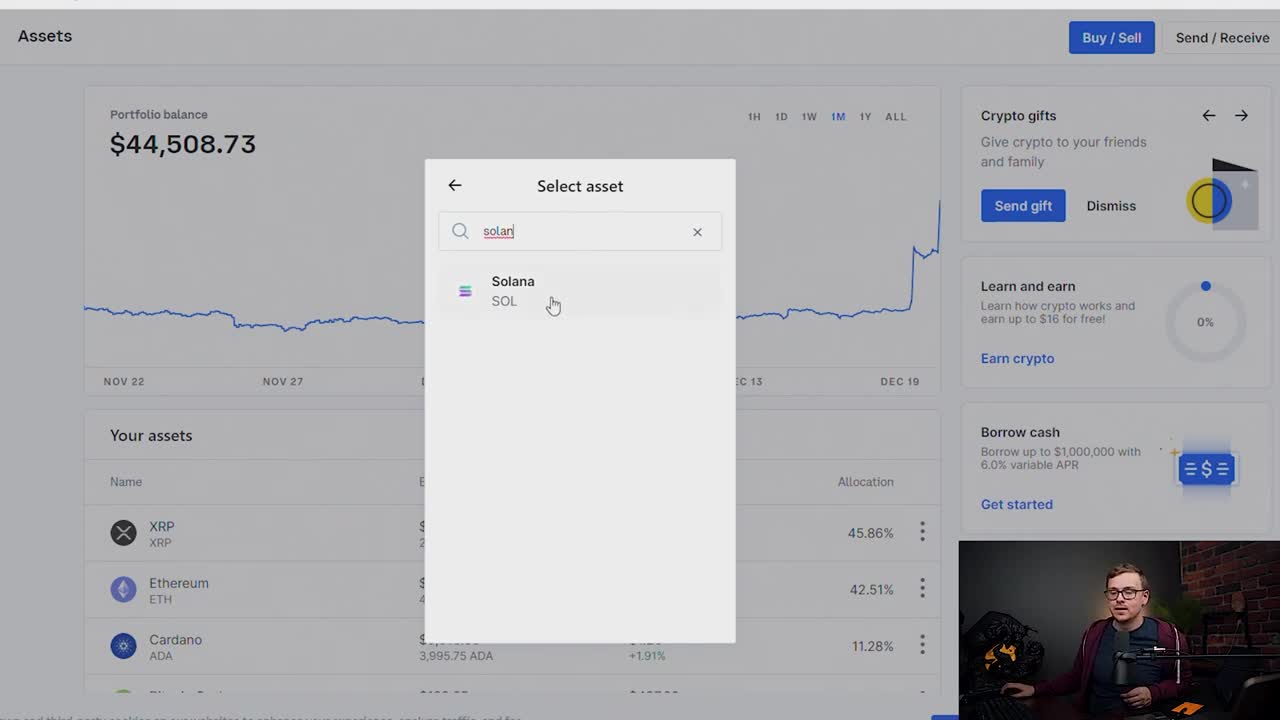1280x720 pixels.
Task: Click the Cardano coin icon
Action: tap(123, 646)
